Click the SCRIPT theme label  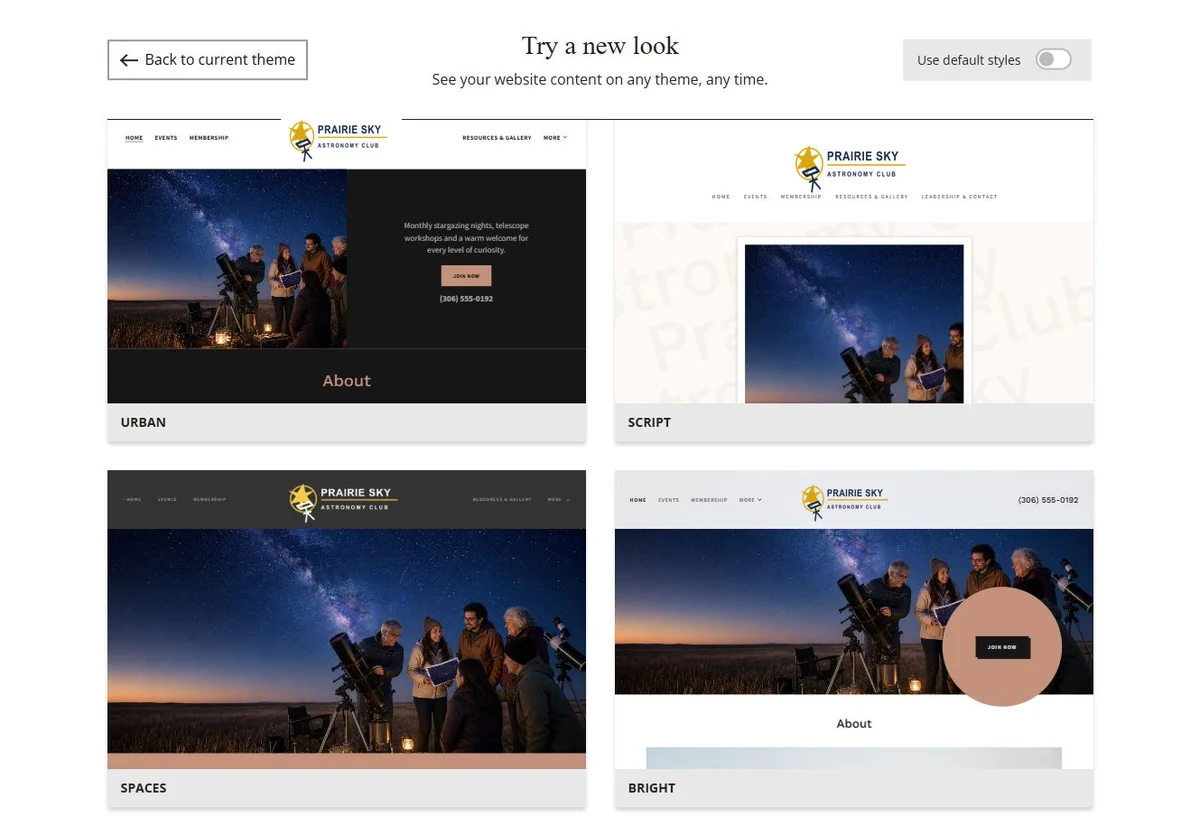click(649, 422)
